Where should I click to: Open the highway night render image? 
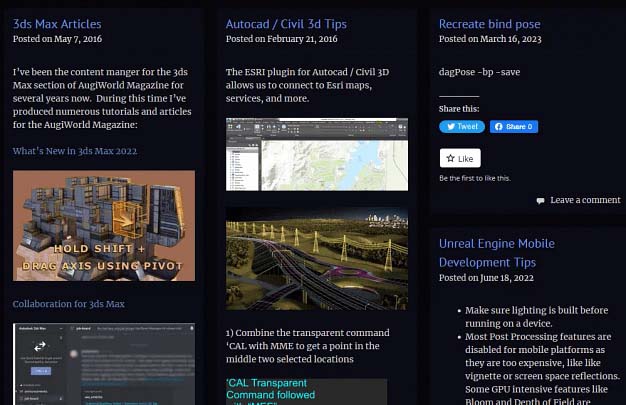click(317, 259)
